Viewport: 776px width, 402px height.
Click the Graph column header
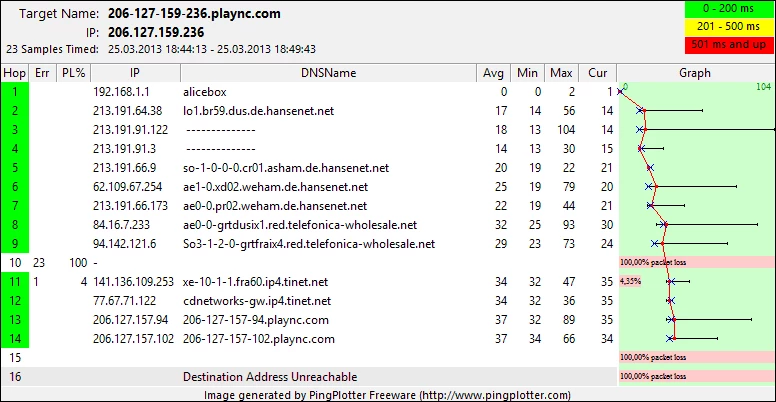pyautogui.click(x=695, y=73)
